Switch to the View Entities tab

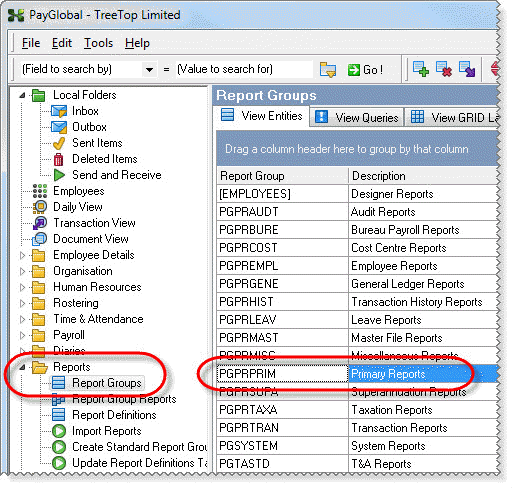click(x=262, y=116)
